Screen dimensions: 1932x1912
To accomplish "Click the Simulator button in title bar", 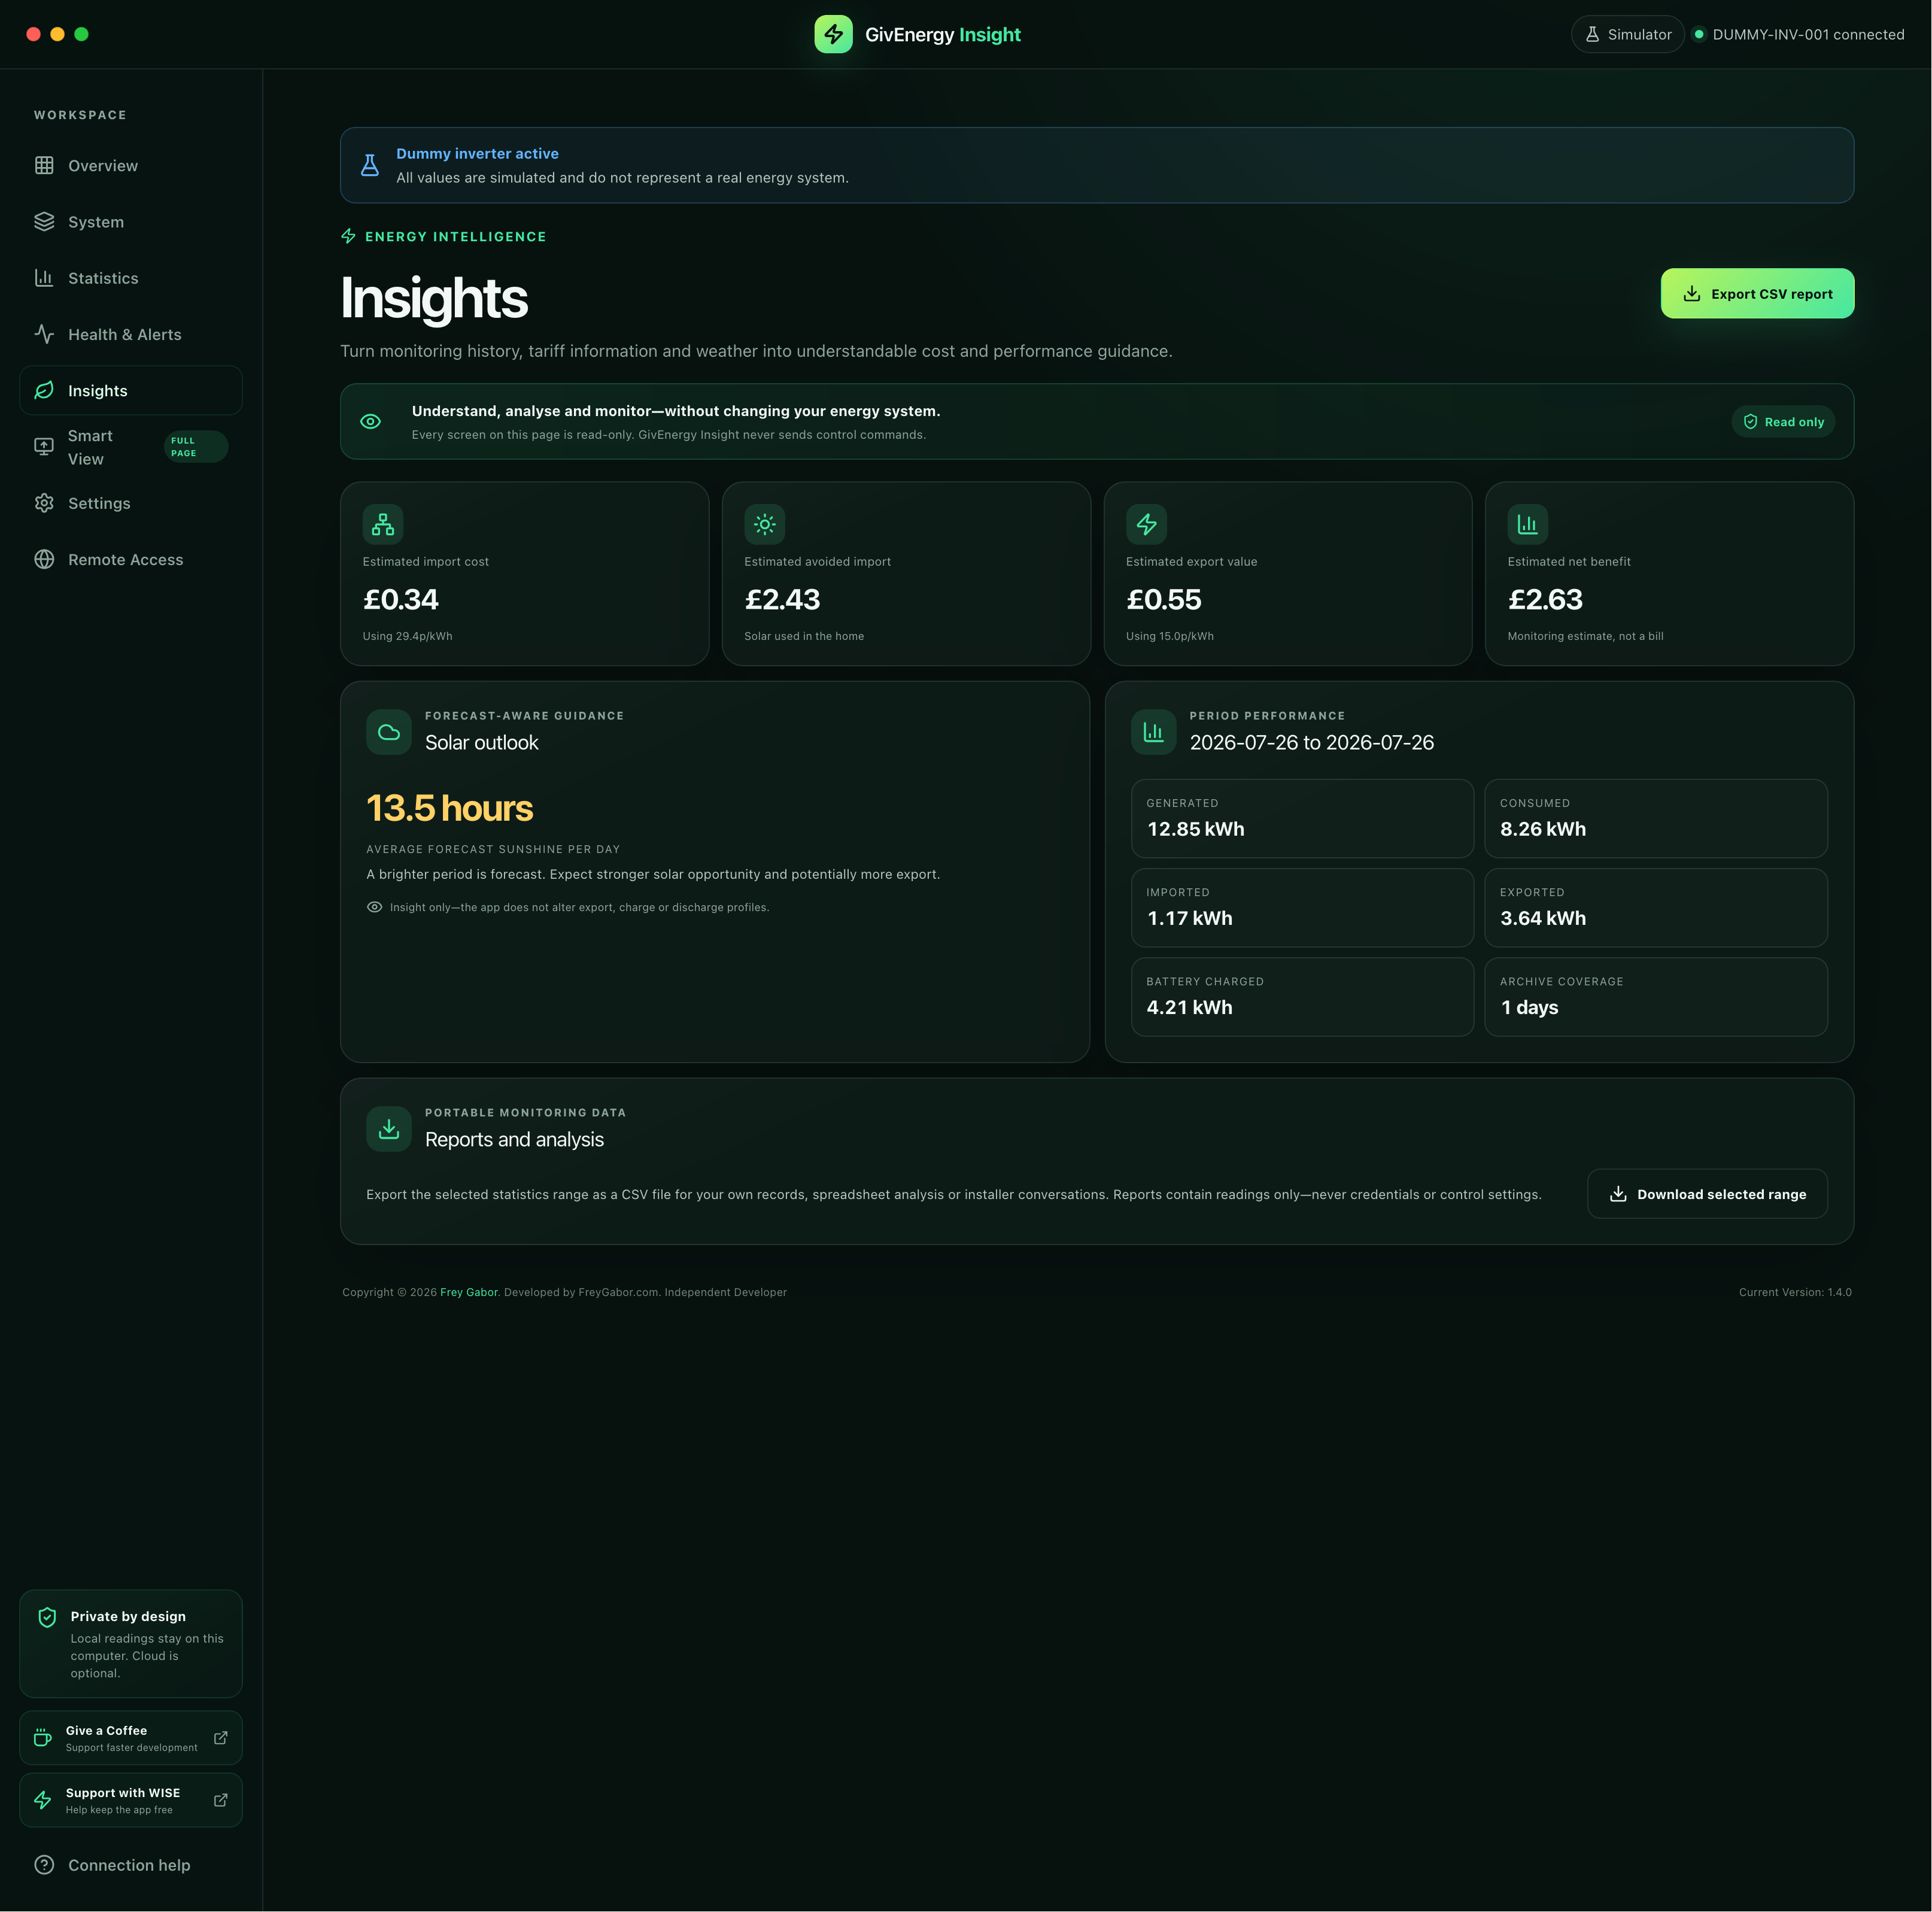I will [1628, 34].
